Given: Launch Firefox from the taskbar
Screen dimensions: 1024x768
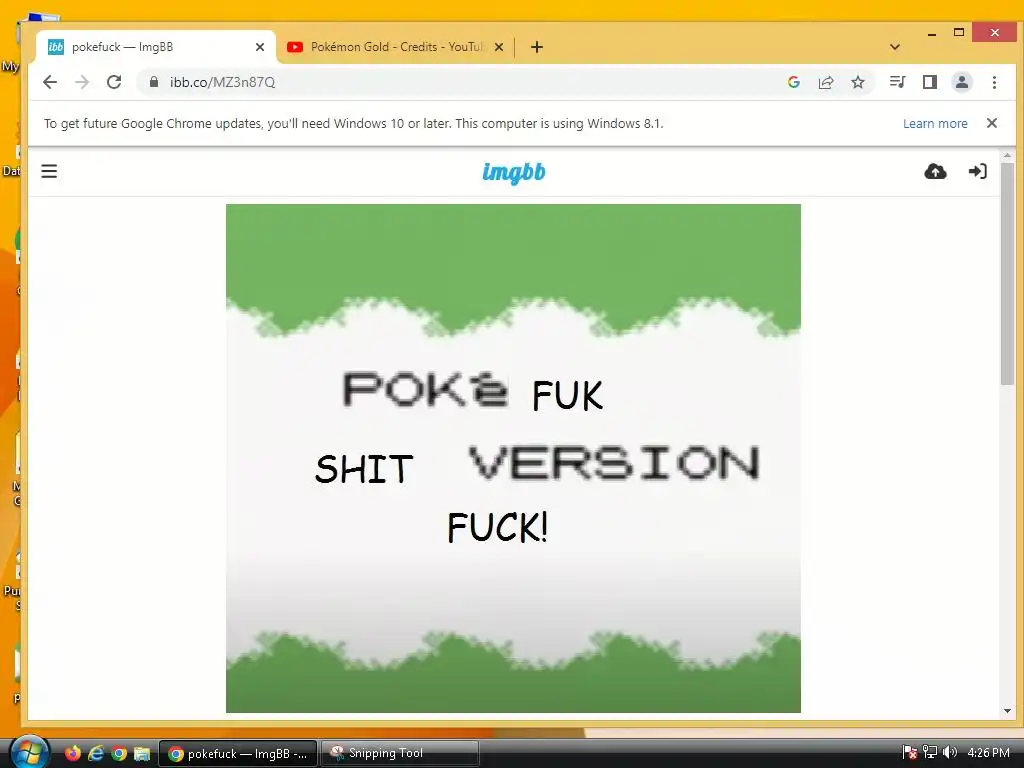Looking at the screenshot, I should tap(72, 753).
